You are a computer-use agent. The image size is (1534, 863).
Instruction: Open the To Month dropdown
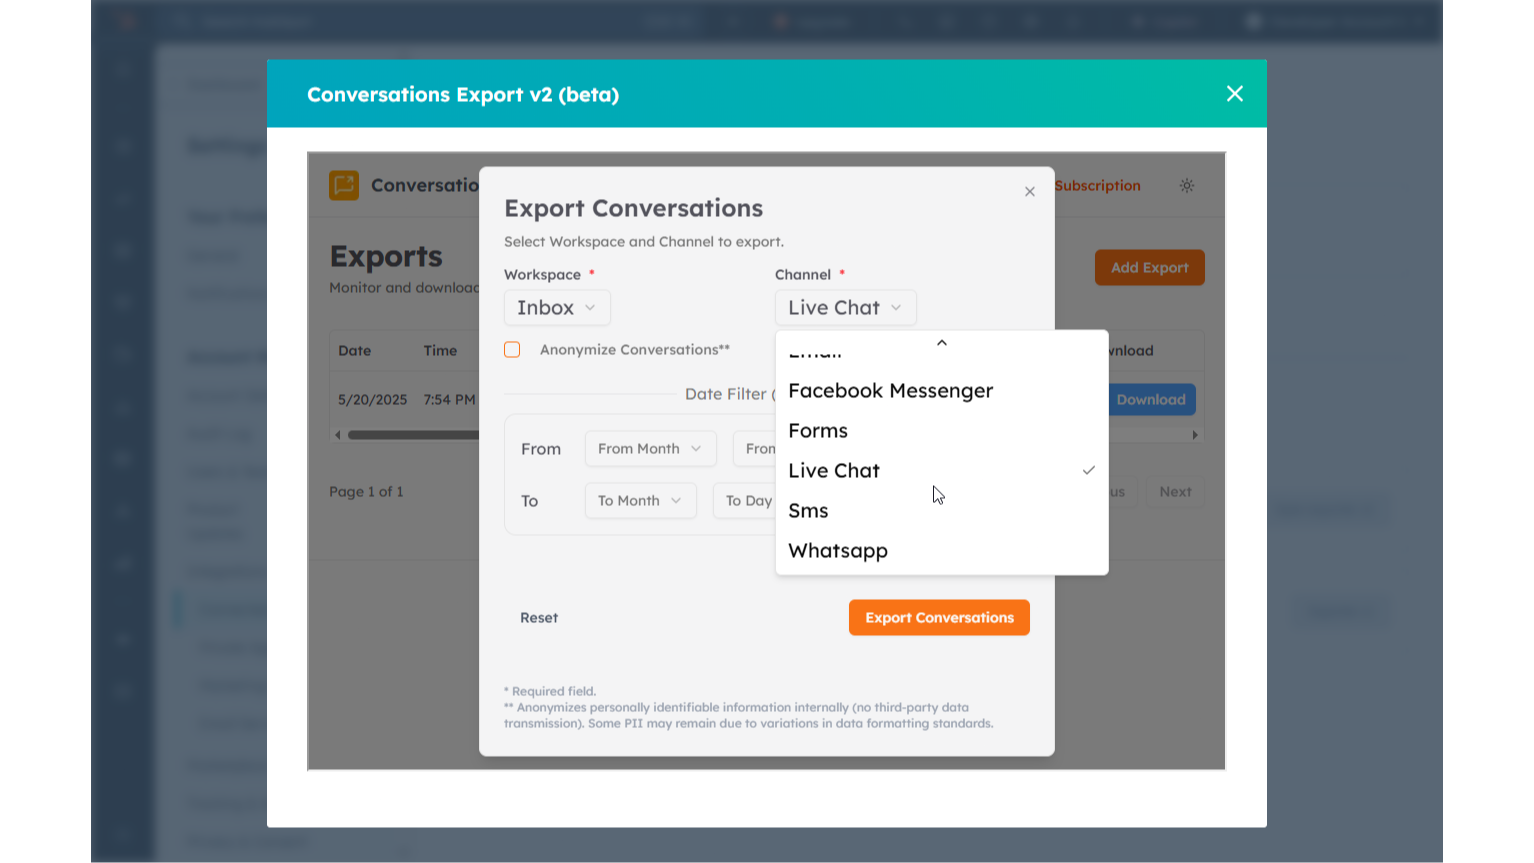coord(640,501)
